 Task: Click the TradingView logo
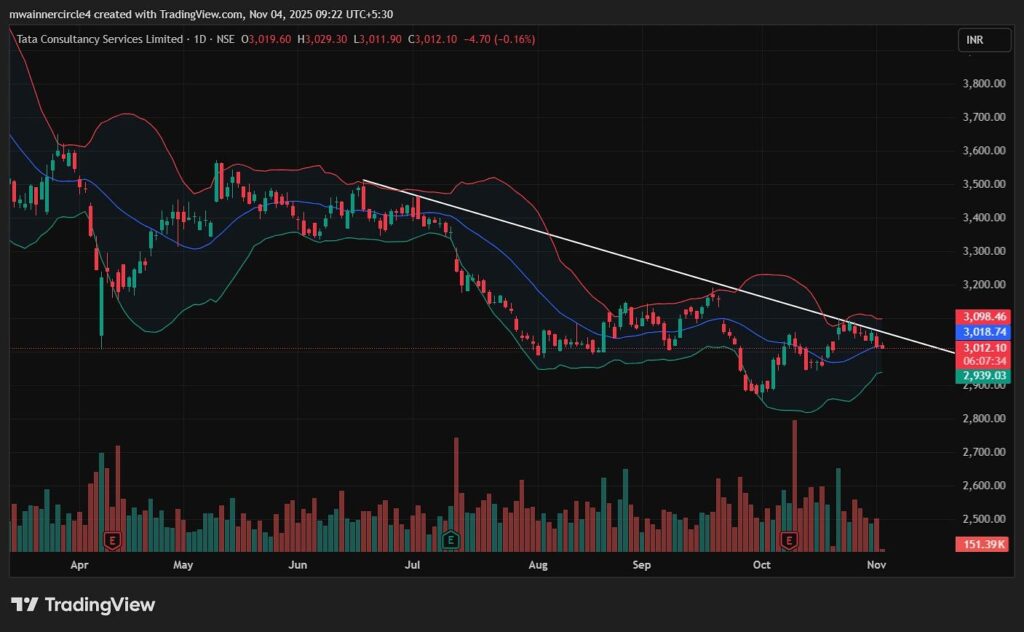pos(83,605)
